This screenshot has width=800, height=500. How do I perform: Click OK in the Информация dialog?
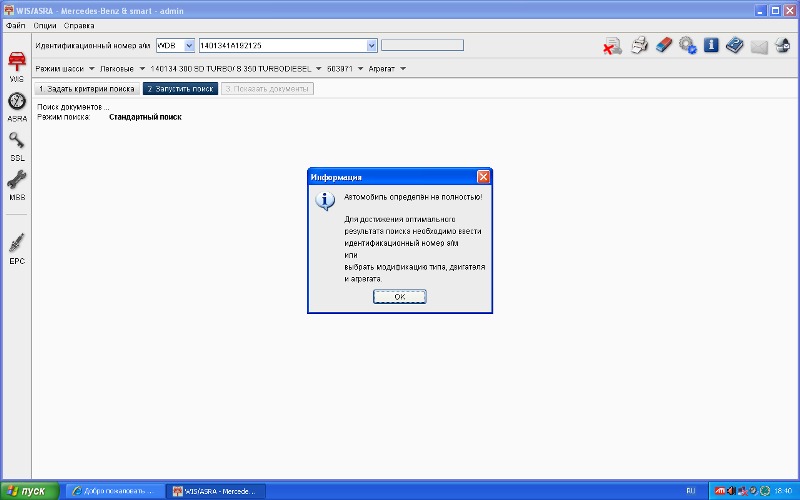(399, 296)
